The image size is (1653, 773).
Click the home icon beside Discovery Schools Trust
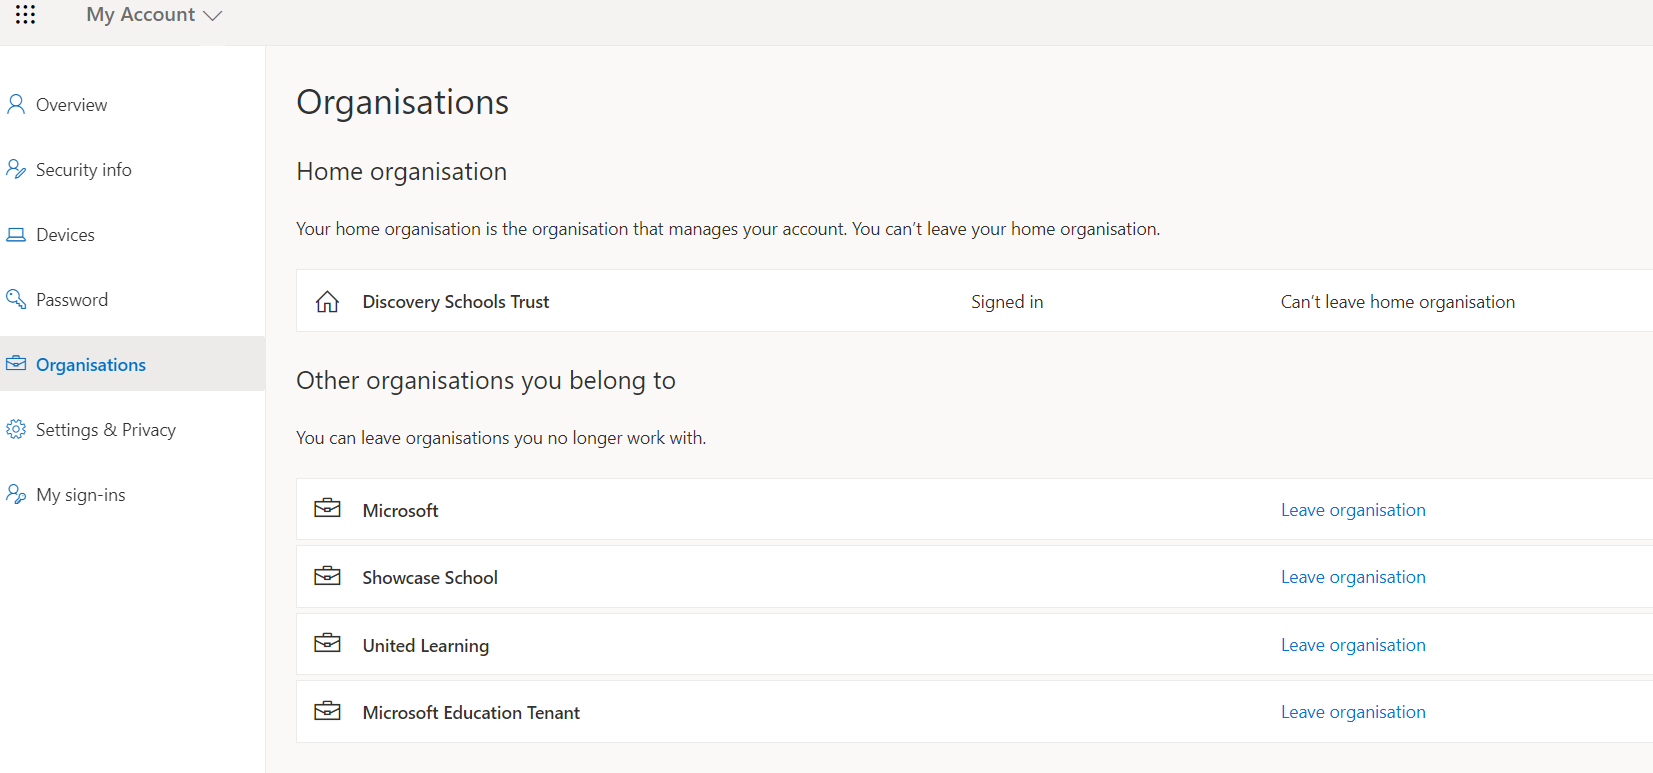click(x=327, y=301)
